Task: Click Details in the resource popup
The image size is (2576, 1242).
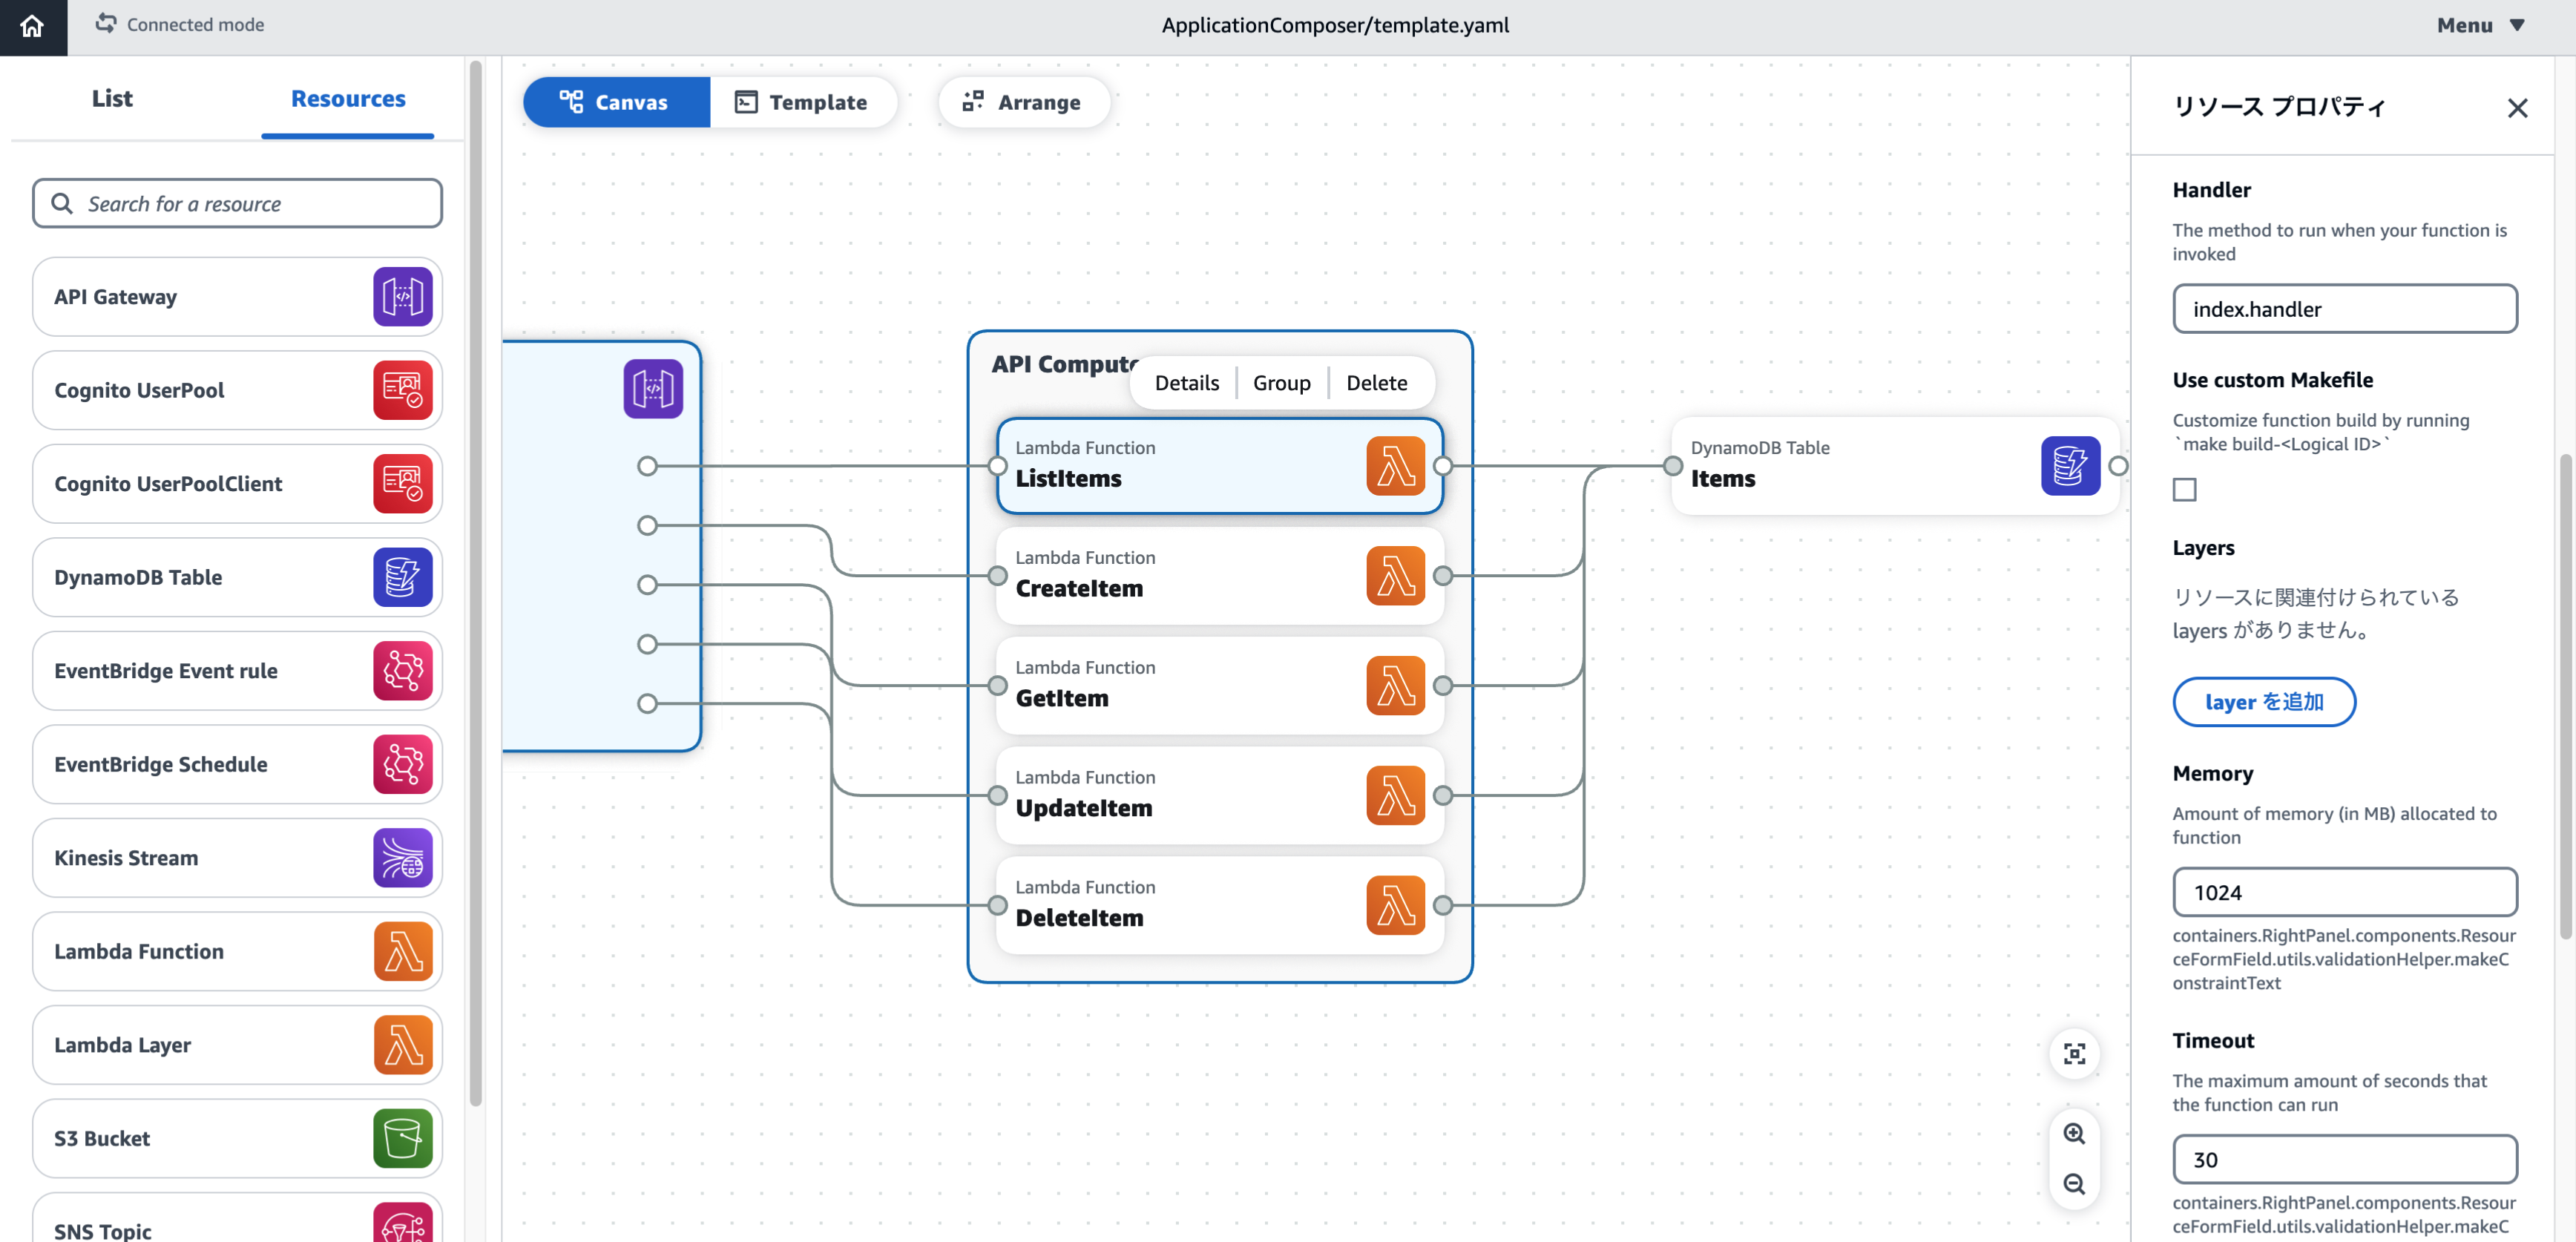Action: pos(1186,383)
